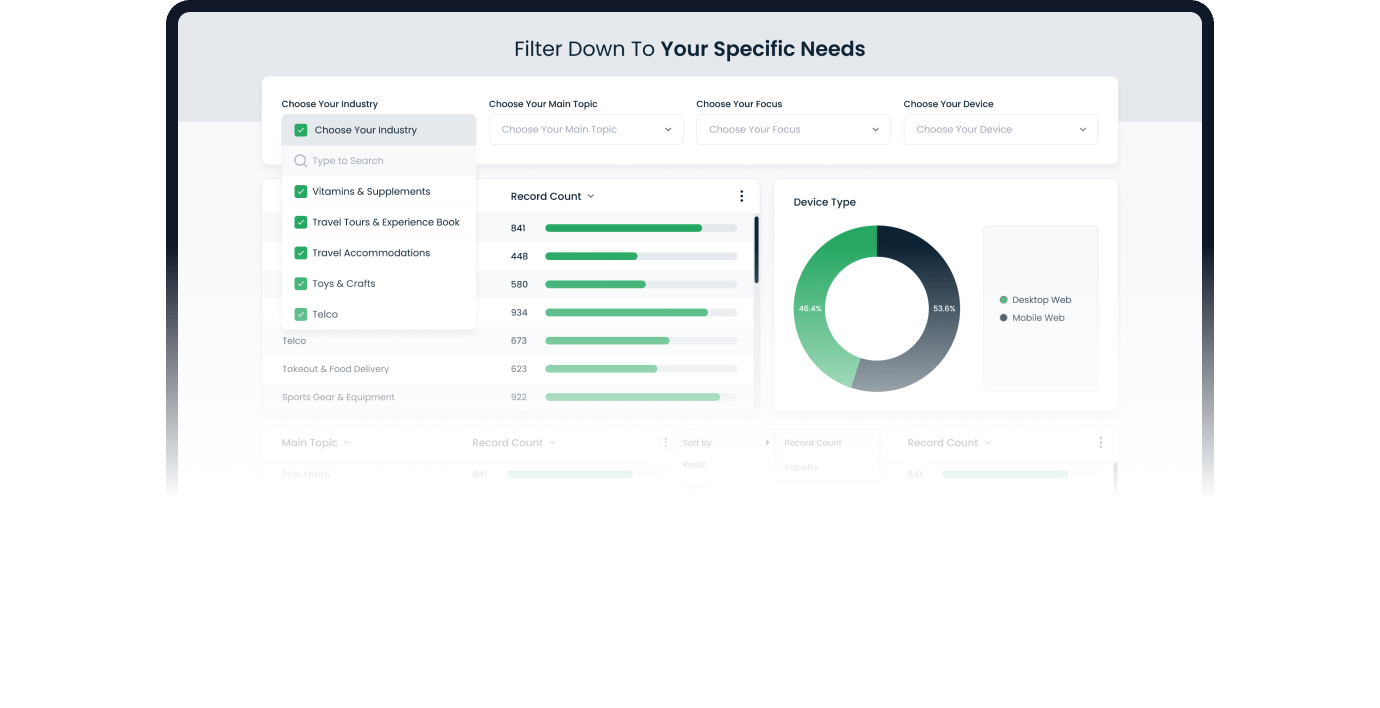The width and height of the screenshot is (1380, 708).
Task: Open the bottom-right Record Count kebab menu
Action: click(x=1101, y=442)
